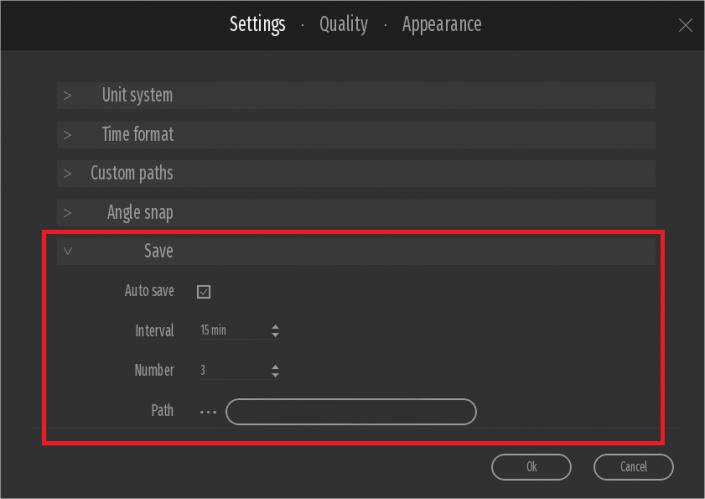Disable the Auto save checkbox

(204, 292)
